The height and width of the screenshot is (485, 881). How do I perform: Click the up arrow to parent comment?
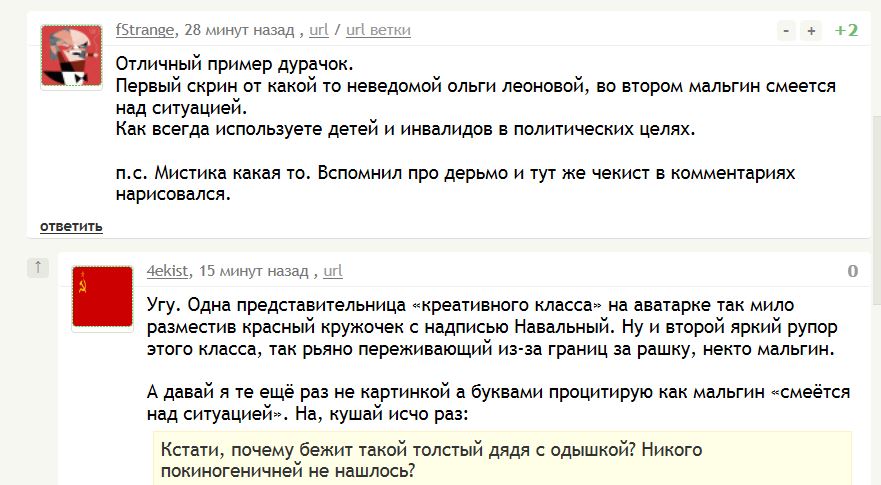point(38,268)
